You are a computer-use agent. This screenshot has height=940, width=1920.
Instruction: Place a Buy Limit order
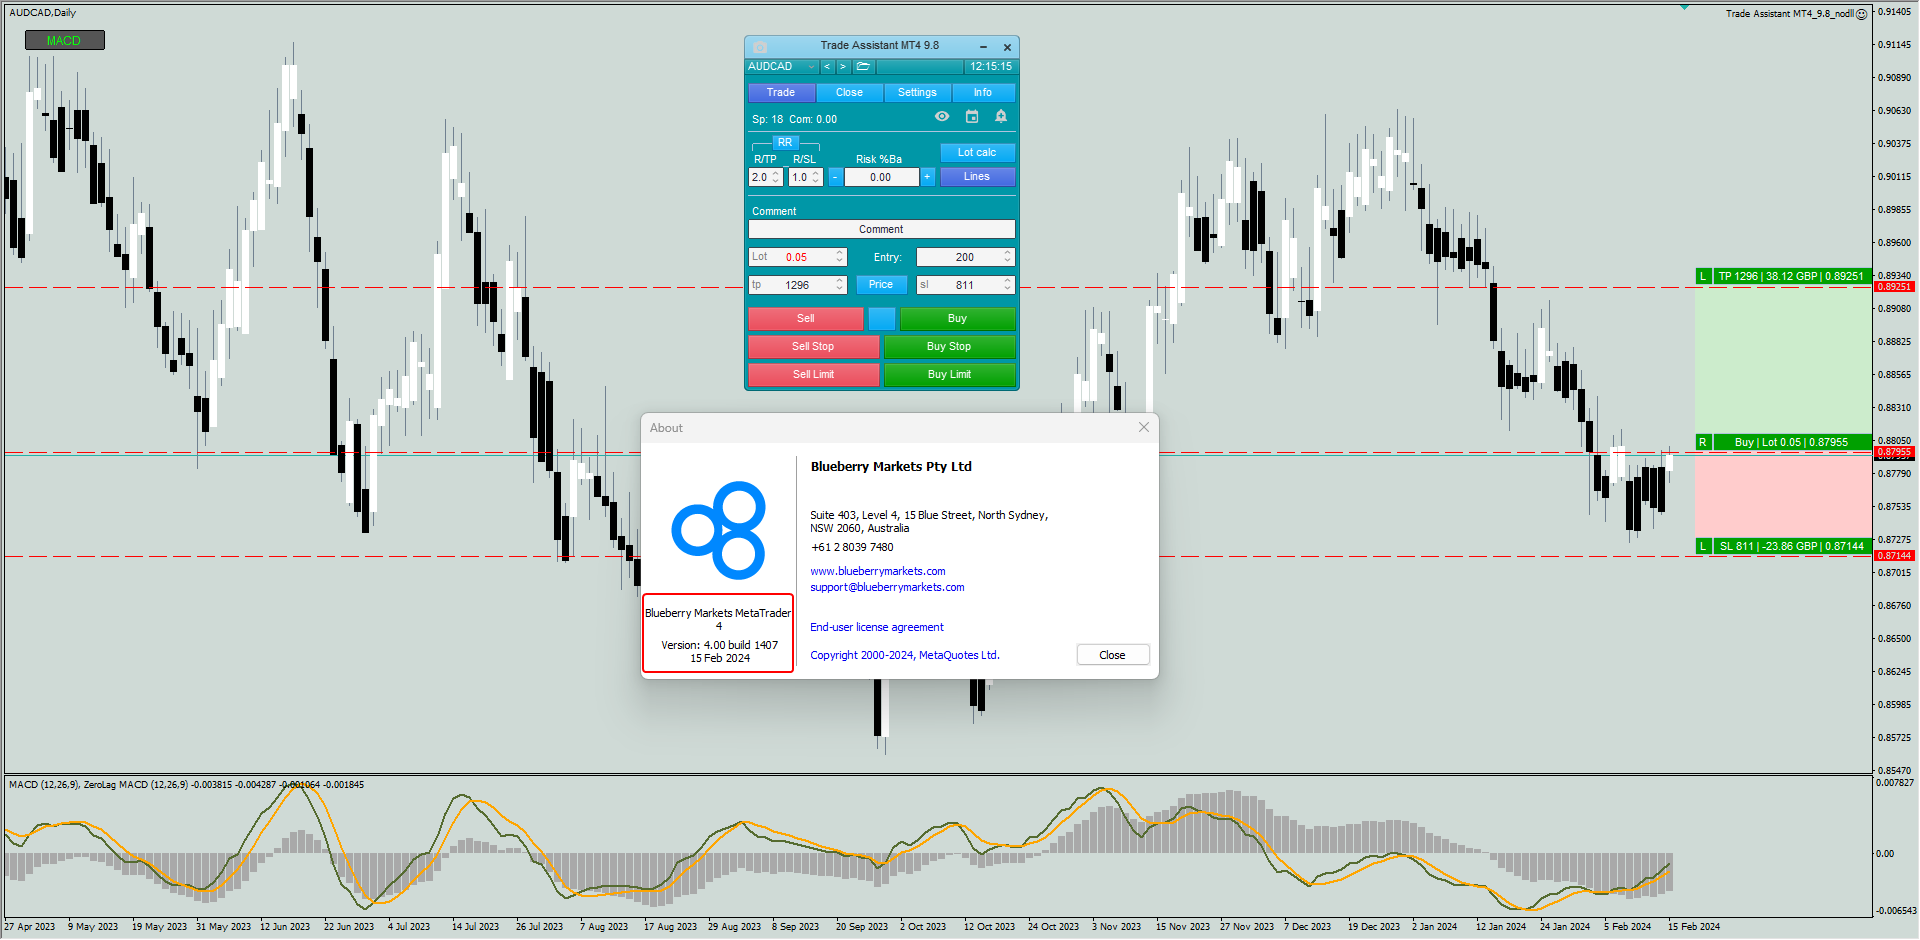tap(949, 375)
